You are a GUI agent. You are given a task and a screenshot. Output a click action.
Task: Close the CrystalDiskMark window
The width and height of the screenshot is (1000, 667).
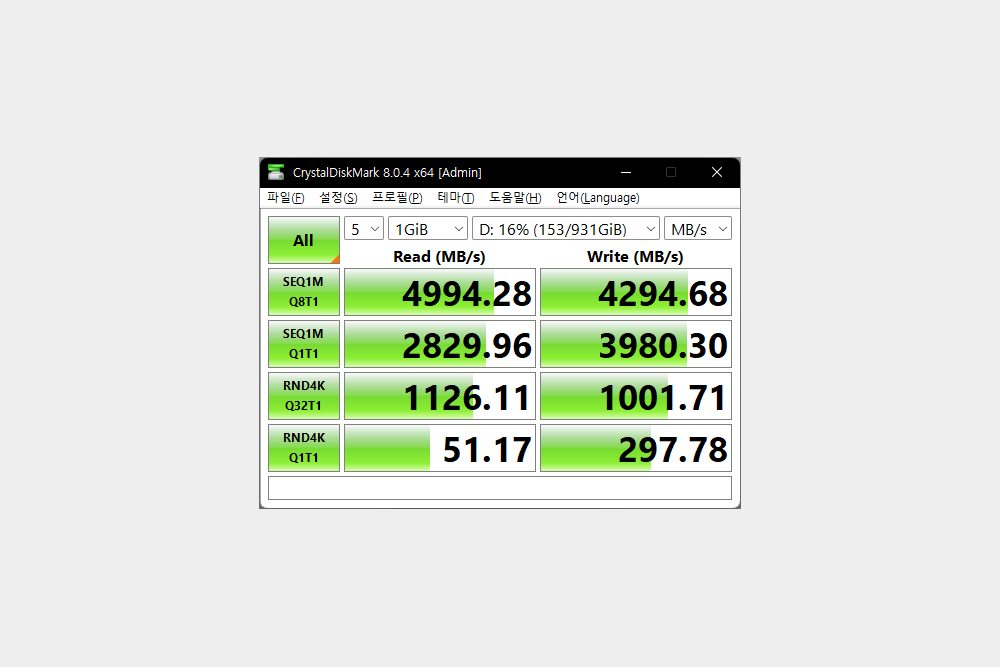pos(717,172)
